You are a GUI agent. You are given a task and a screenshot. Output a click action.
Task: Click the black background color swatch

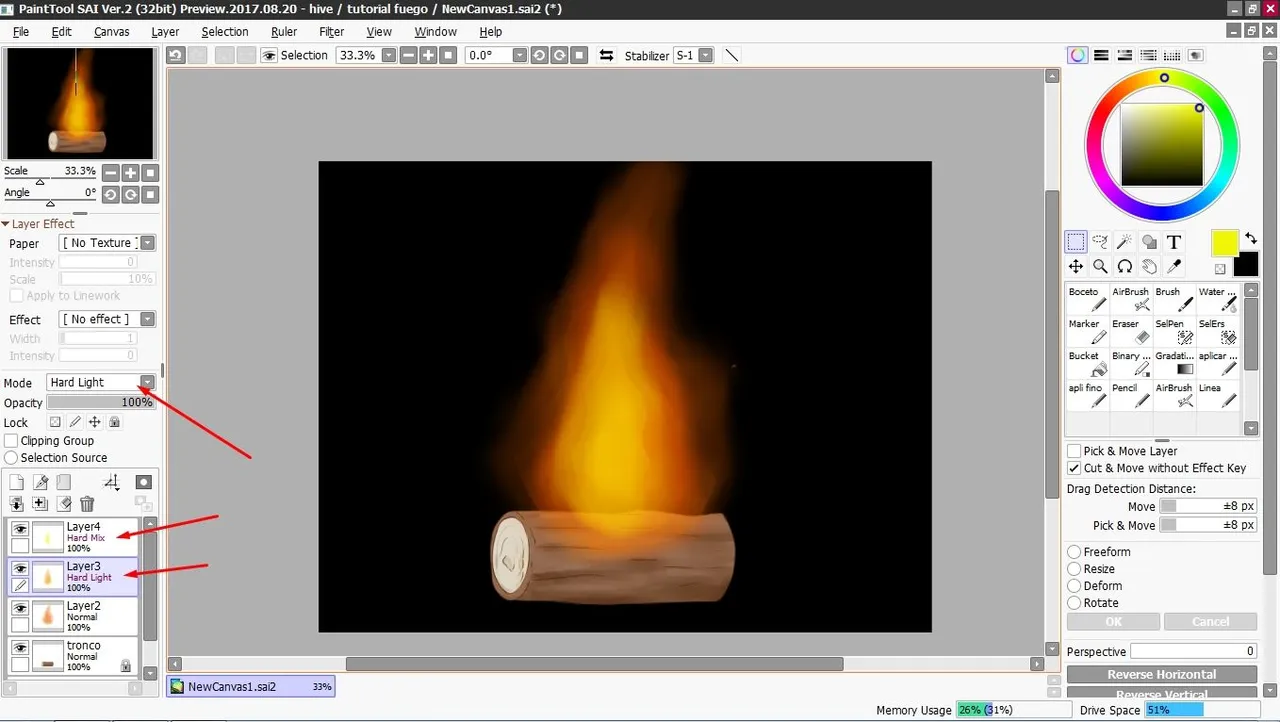click(1245, 265)
